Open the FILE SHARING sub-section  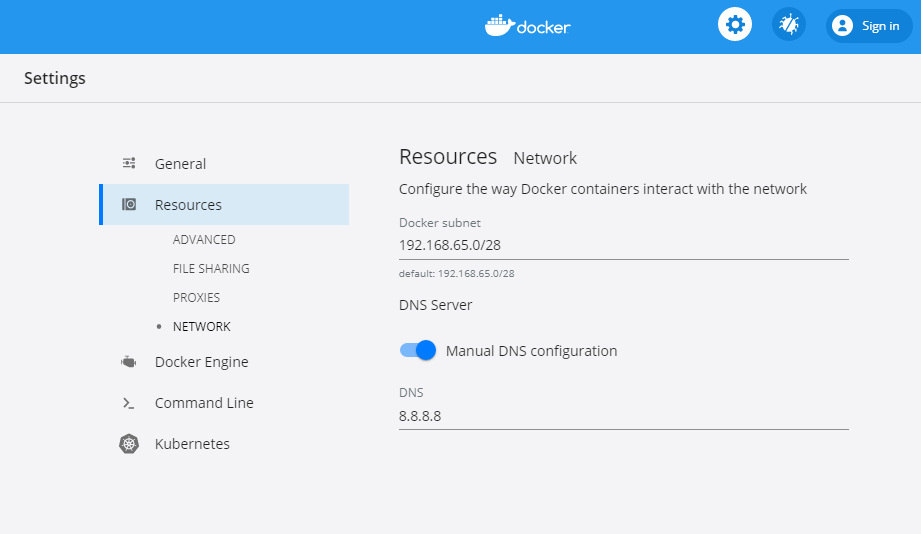211,268
